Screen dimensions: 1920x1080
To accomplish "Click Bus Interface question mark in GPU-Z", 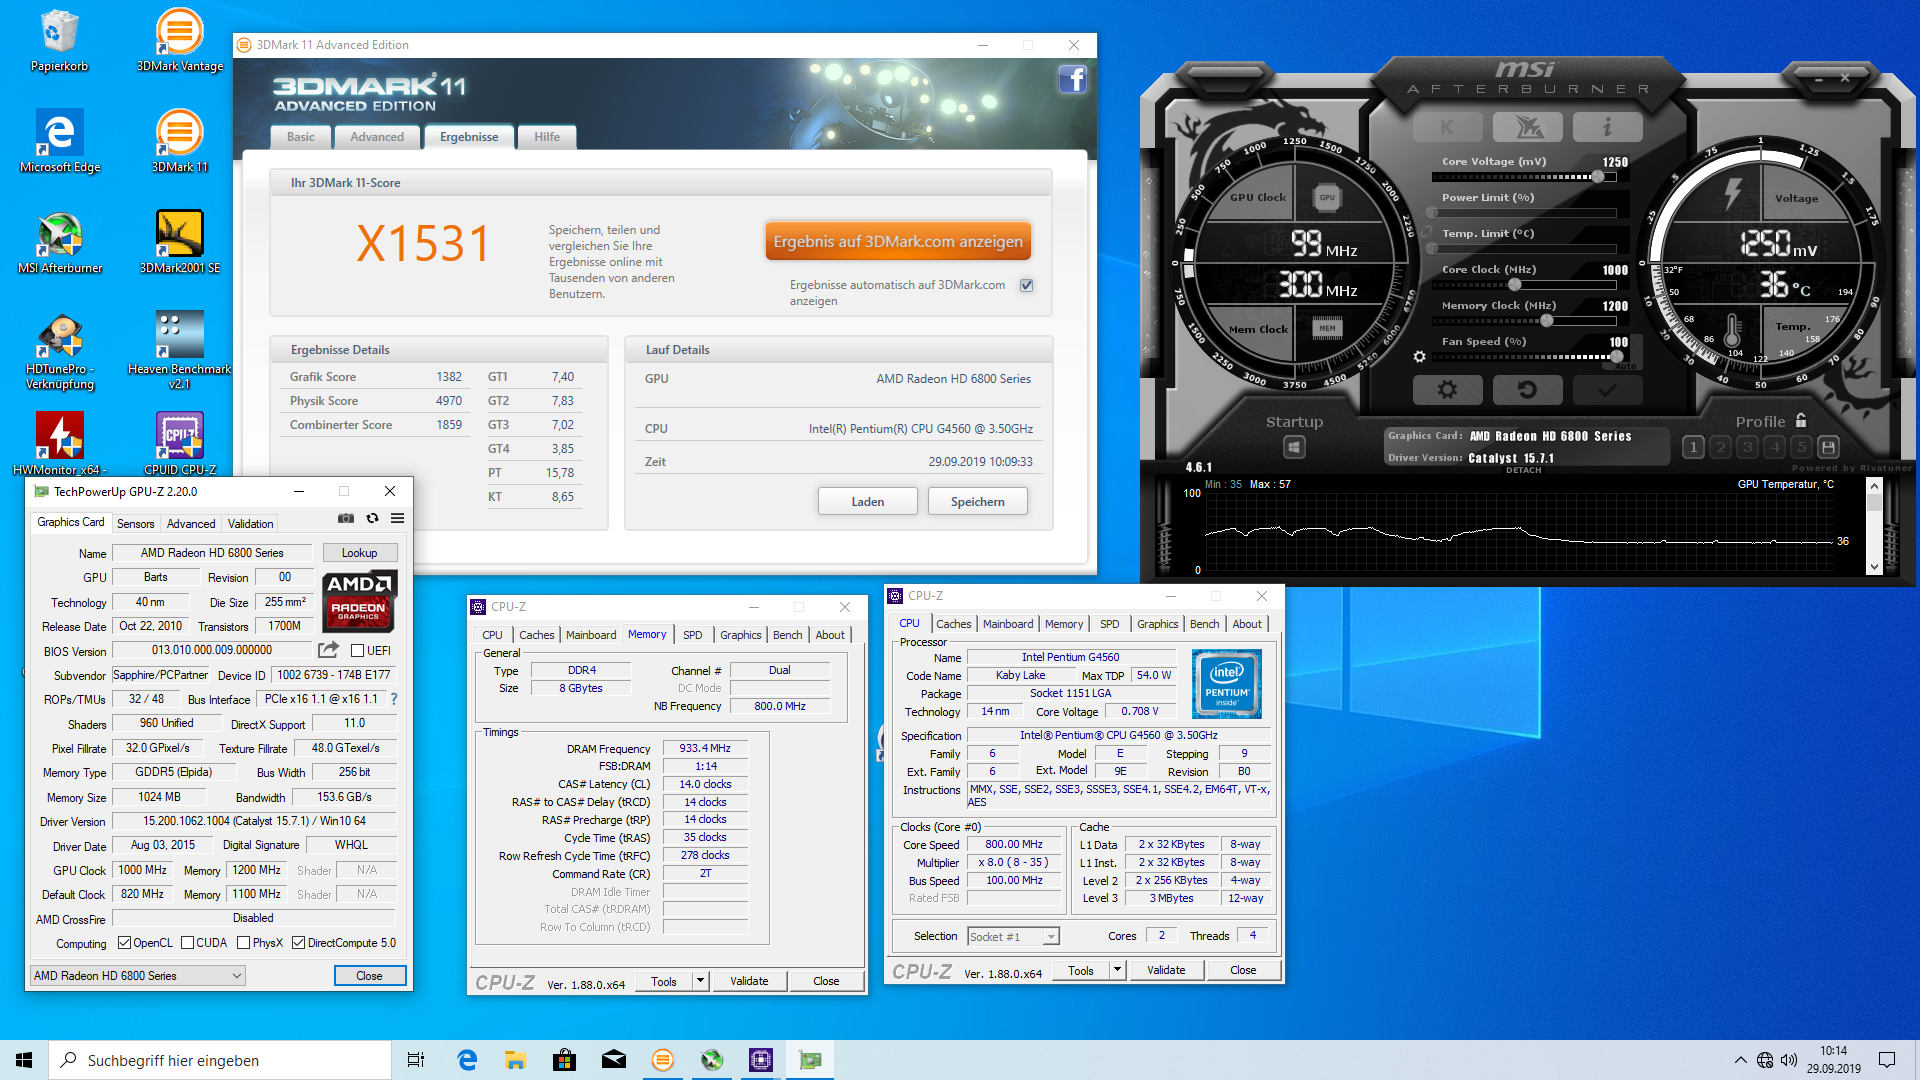I will (x=394, y=699).
